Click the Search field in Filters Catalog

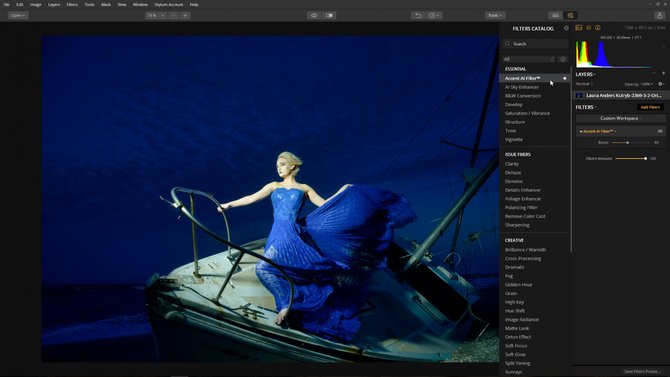pyautogui.click(x=536, y=44)
